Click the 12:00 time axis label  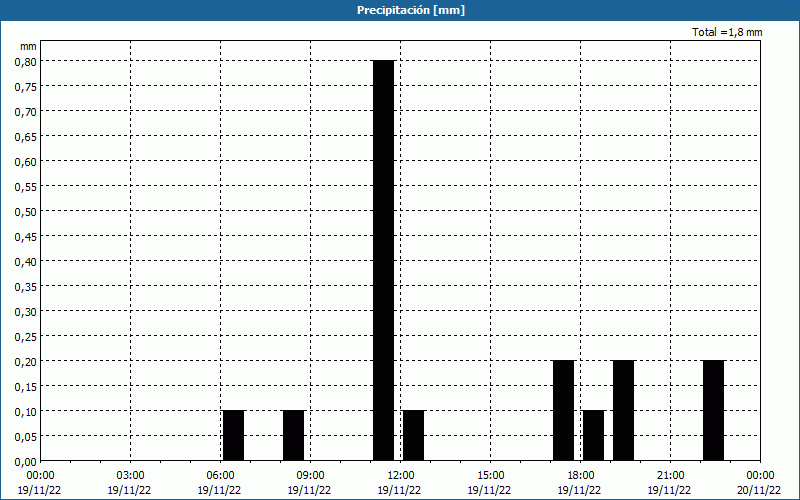[x=401, y=476]
